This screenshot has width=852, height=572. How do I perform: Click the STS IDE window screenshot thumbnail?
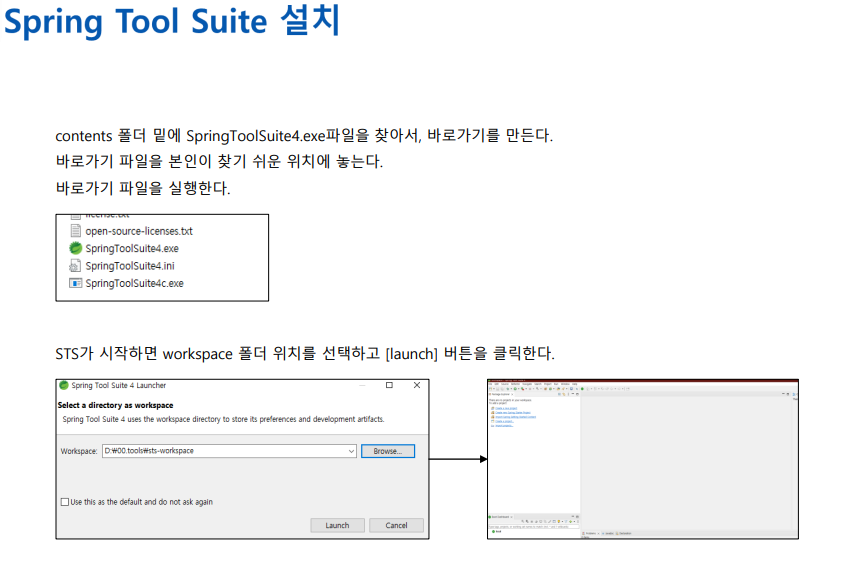tap(643, 459)
